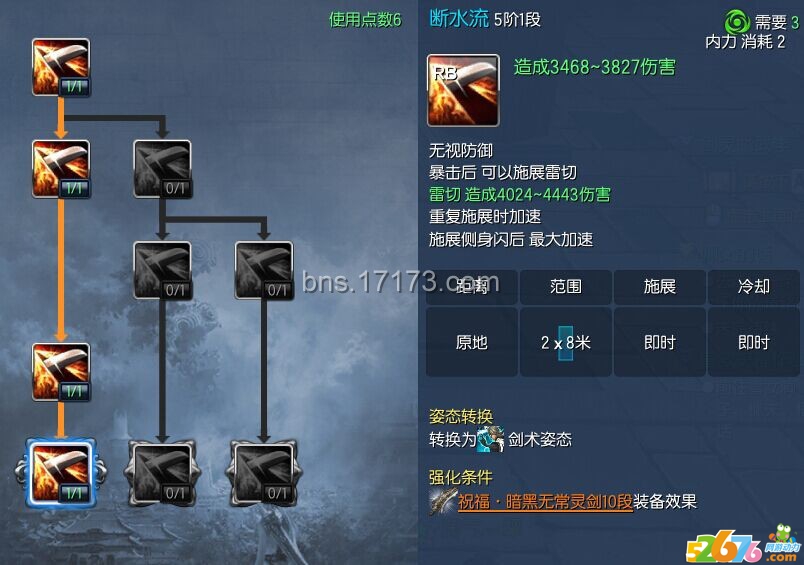Click the 施展 column header
Image resolution: width=804 pixels, height=565 pixels.
pos(660,286)
